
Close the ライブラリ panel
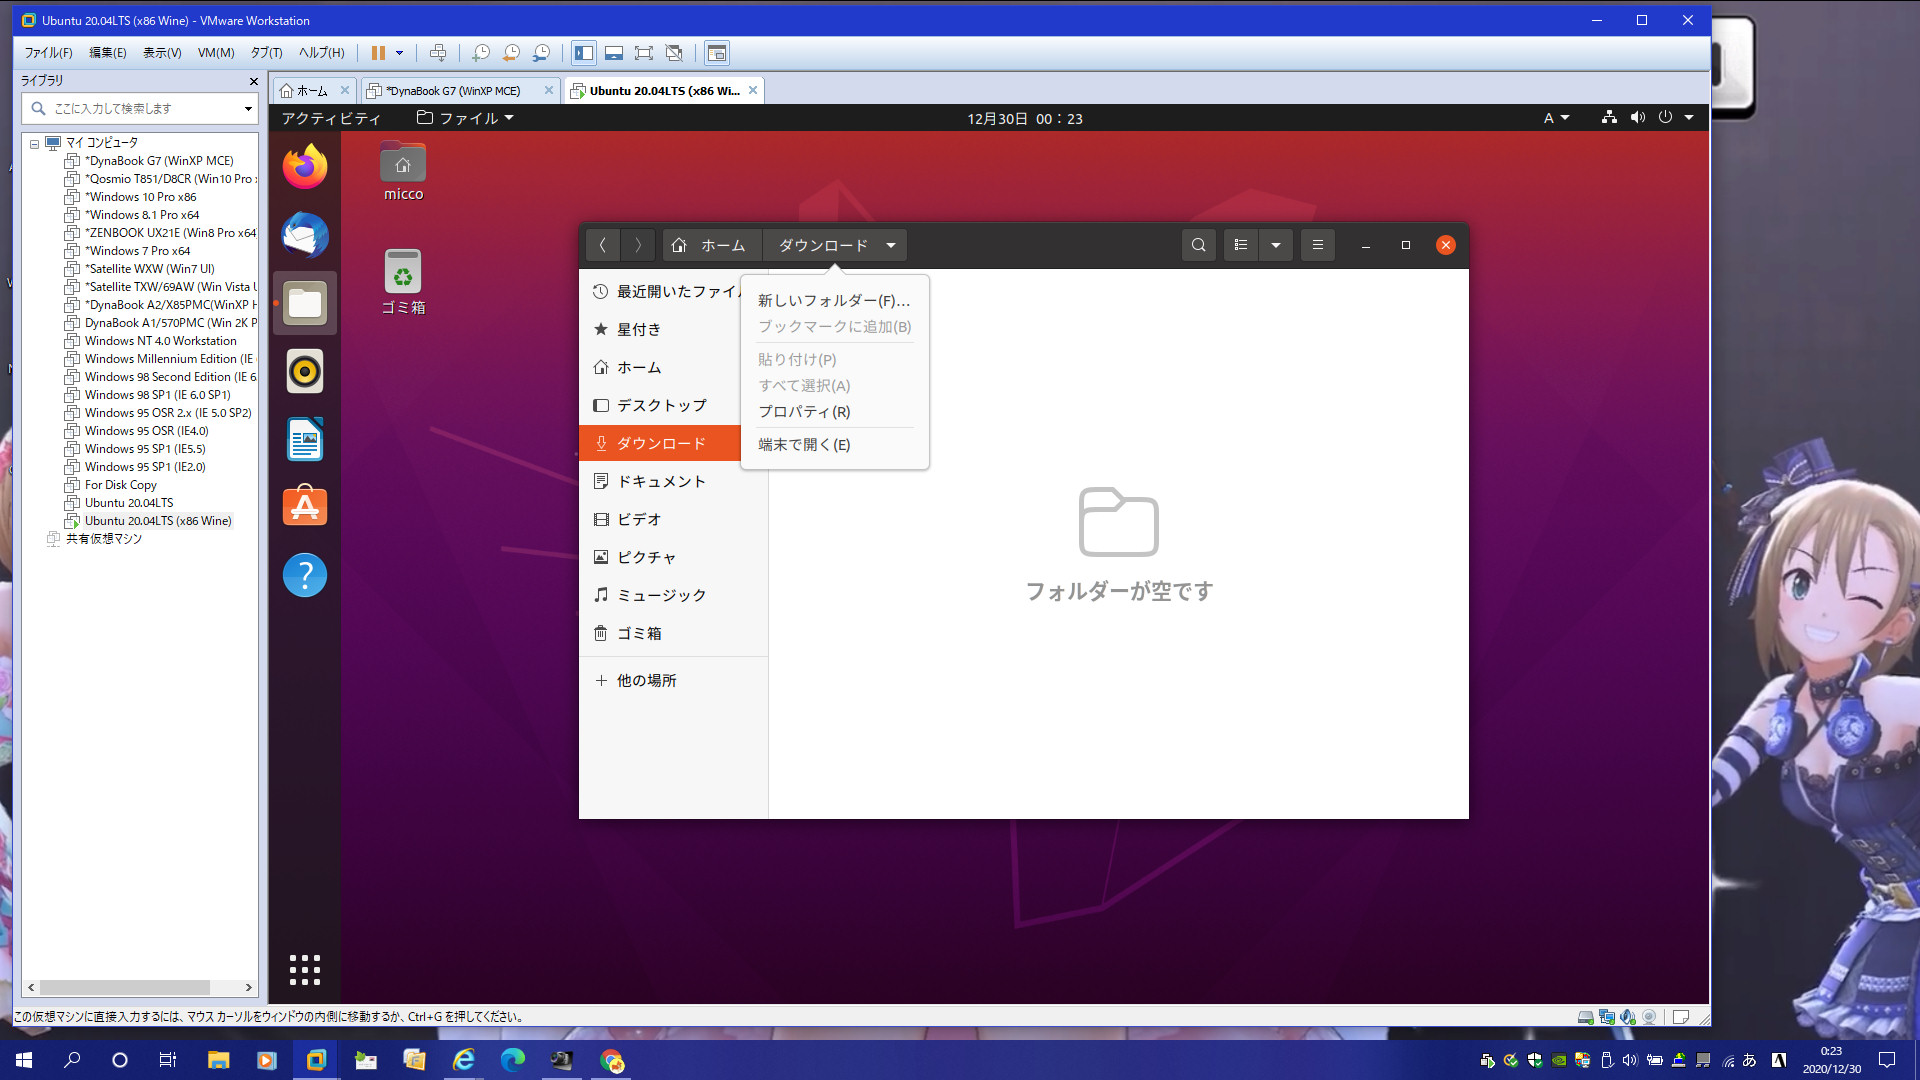coord(253,81)
